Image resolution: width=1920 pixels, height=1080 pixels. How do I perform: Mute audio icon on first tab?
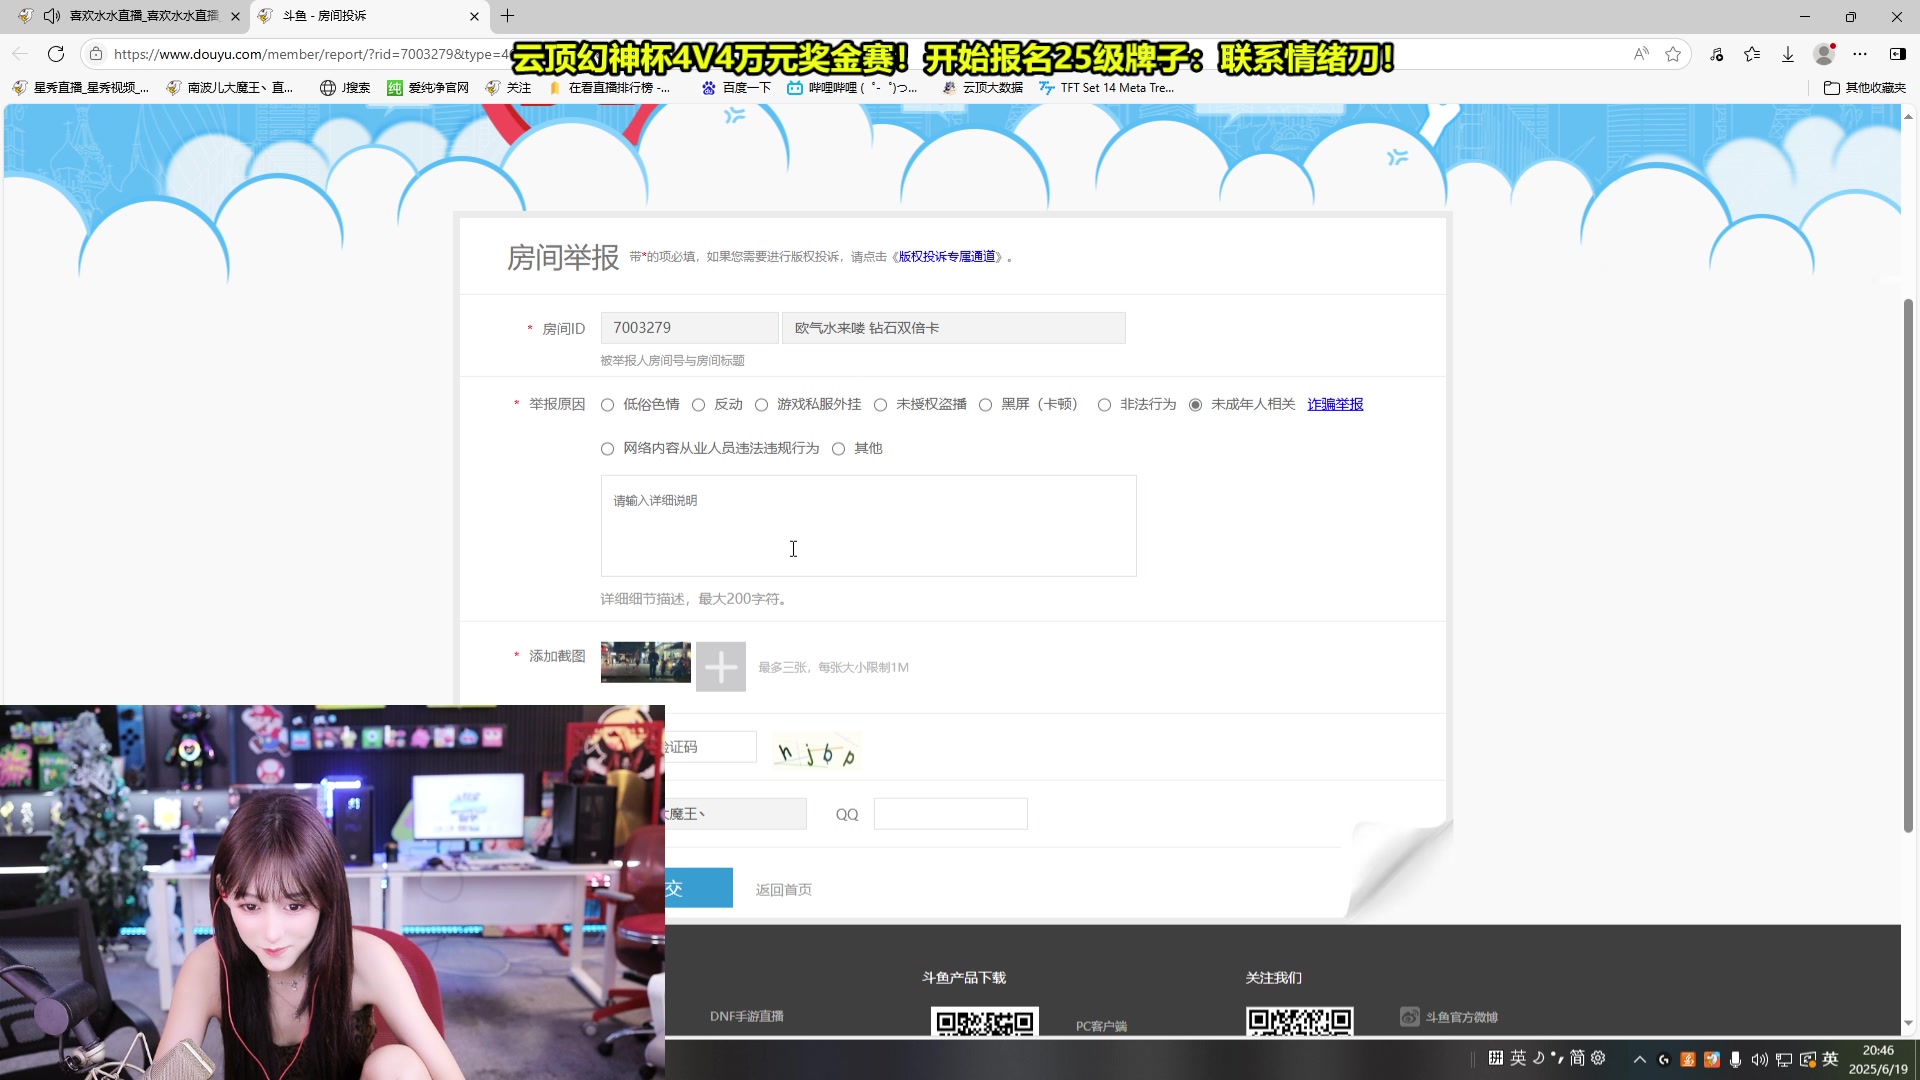(52, 16)
